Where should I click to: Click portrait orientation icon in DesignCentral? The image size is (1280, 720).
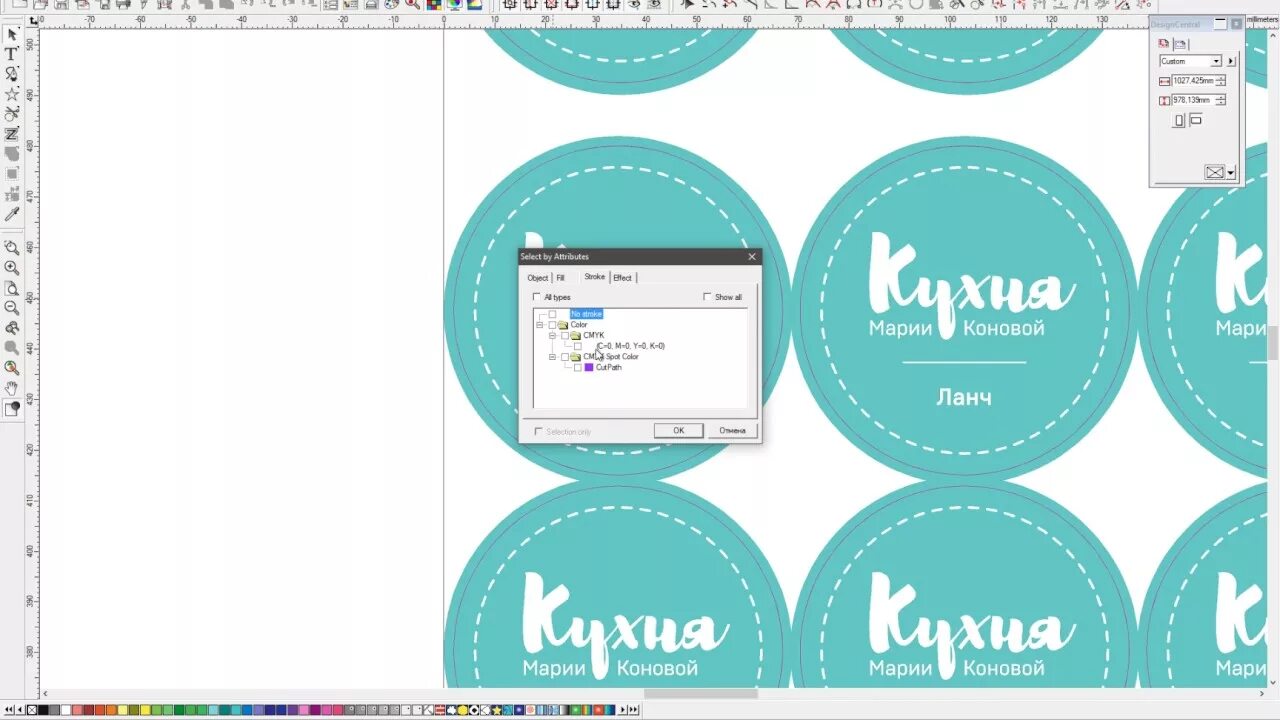coord(1179,120)
